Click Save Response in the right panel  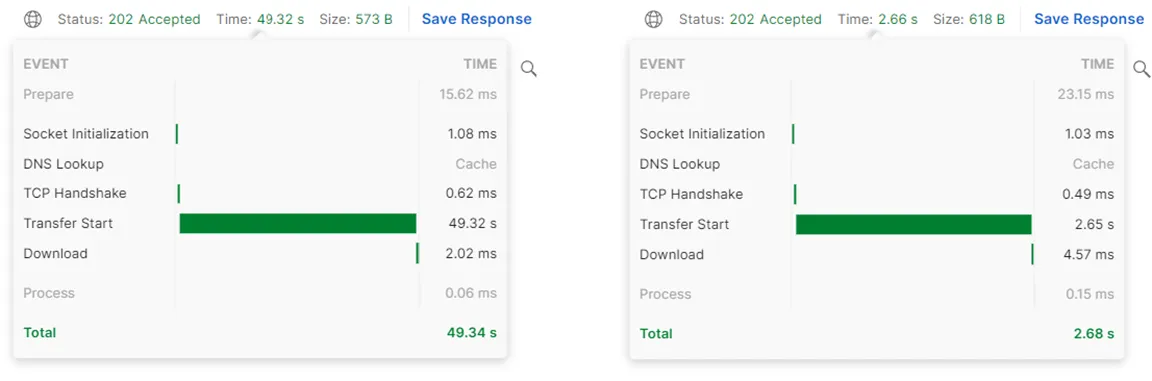click(x=1089, y=19)
